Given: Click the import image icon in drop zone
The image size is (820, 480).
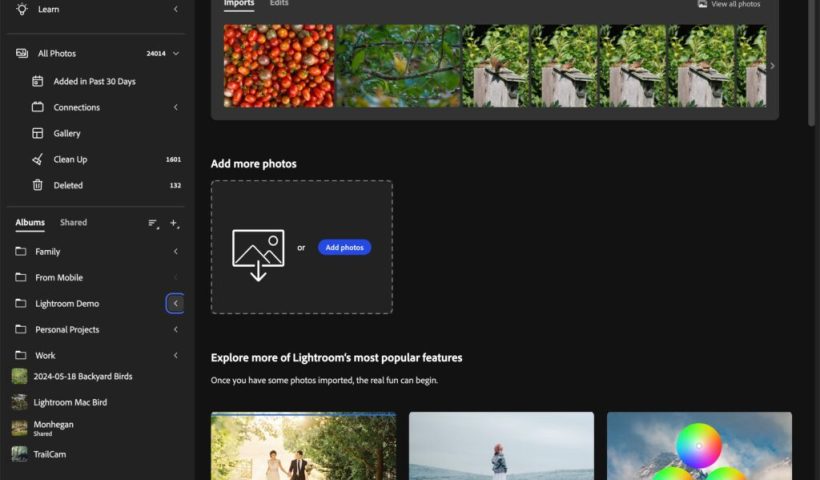Looking at the screenshot, I should (x=258, y=254).
